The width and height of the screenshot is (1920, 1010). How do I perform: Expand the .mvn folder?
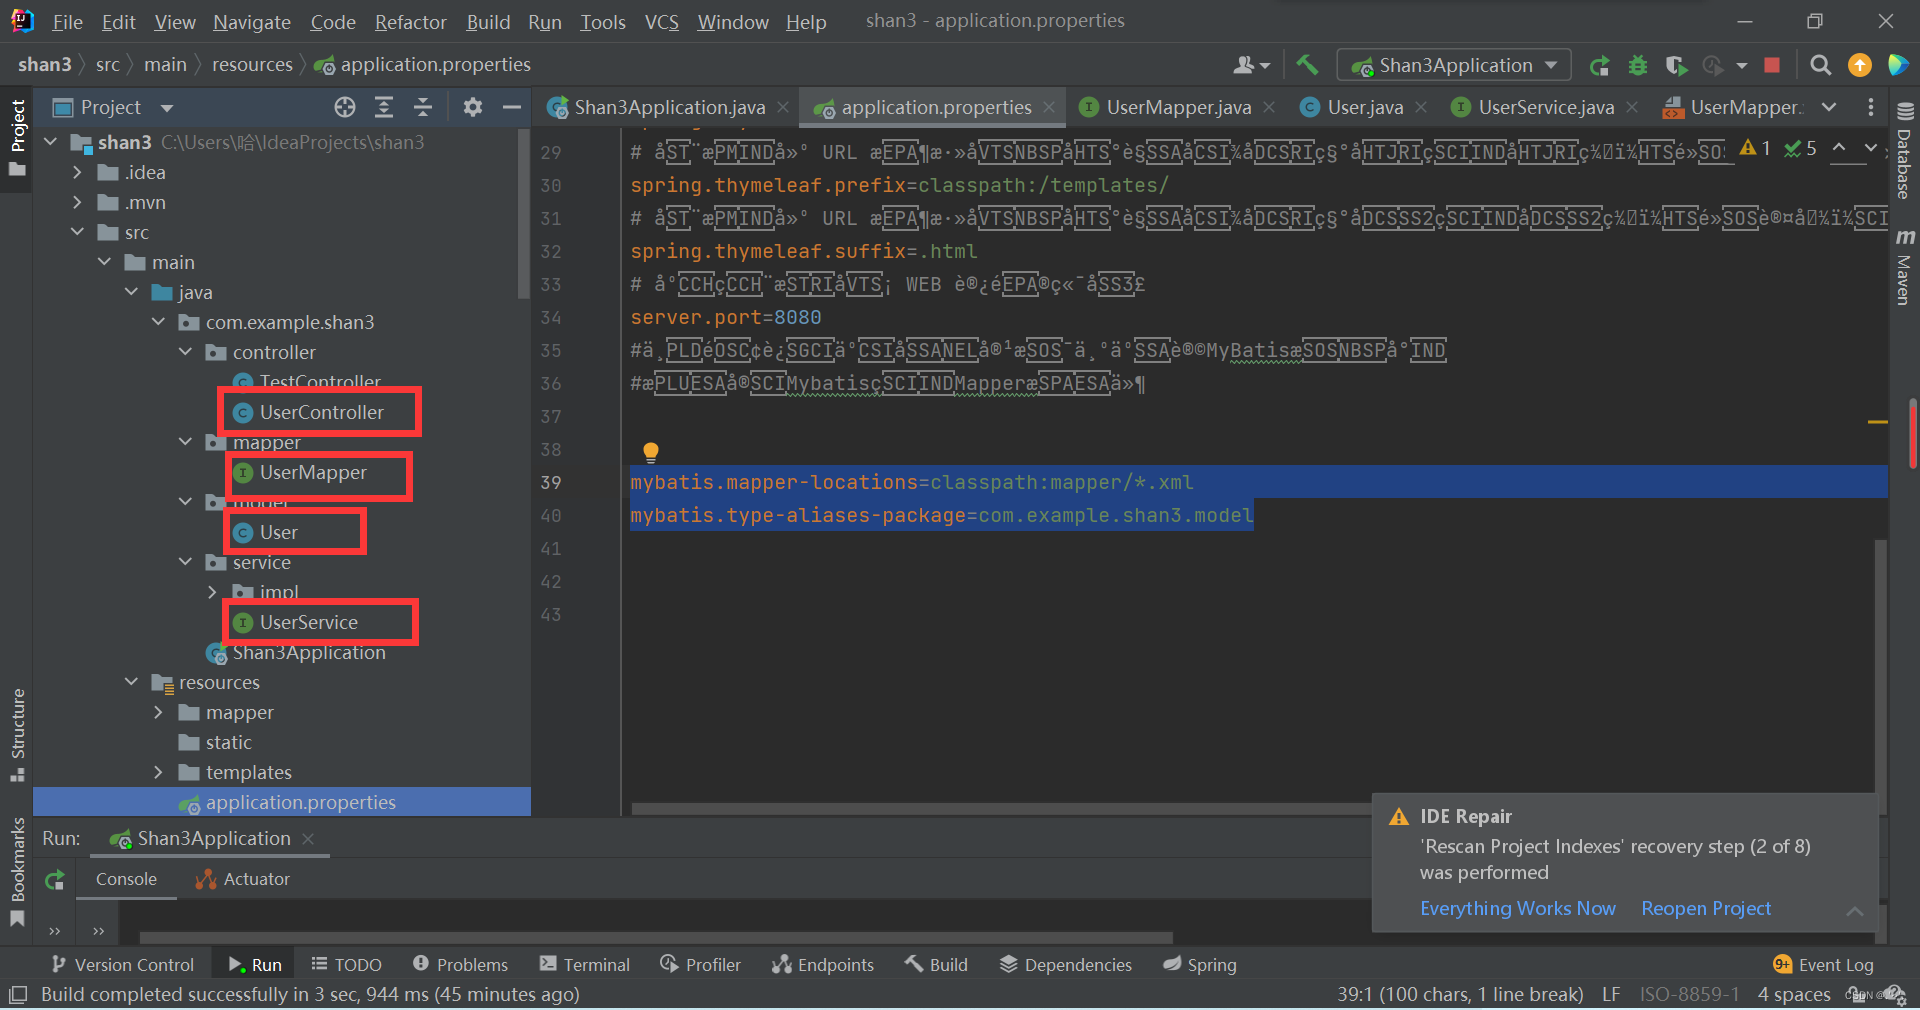[x=78, y=202]
